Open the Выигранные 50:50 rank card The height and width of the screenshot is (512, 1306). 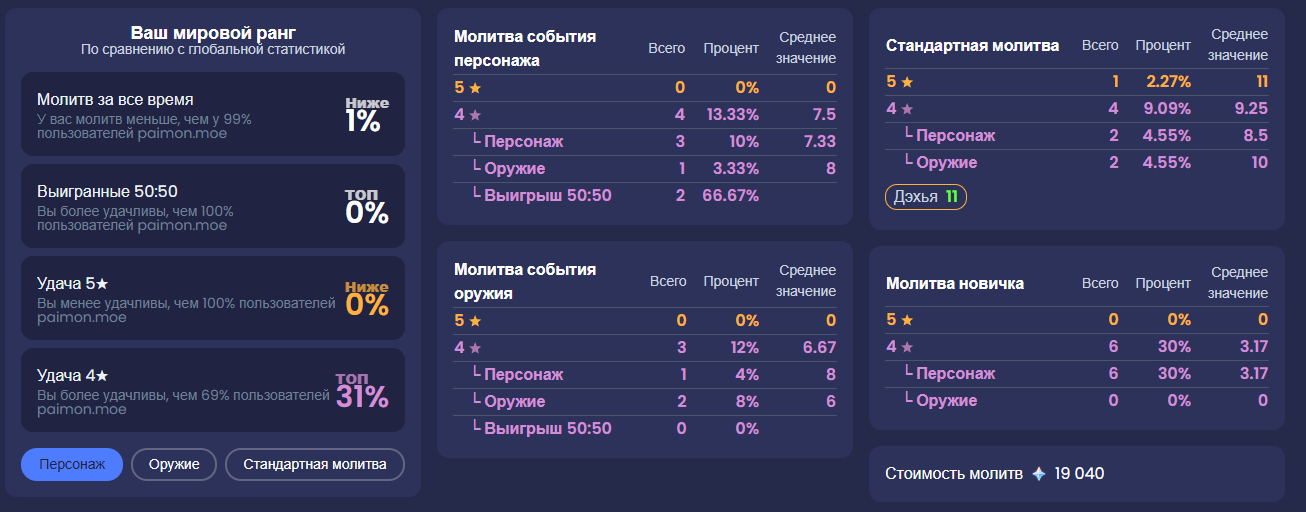click(x=213, y=206)
